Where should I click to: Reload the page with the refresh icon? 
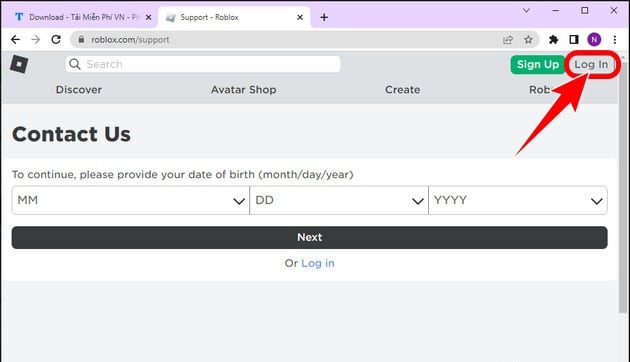pyautogui.click(x=56, y=39)
